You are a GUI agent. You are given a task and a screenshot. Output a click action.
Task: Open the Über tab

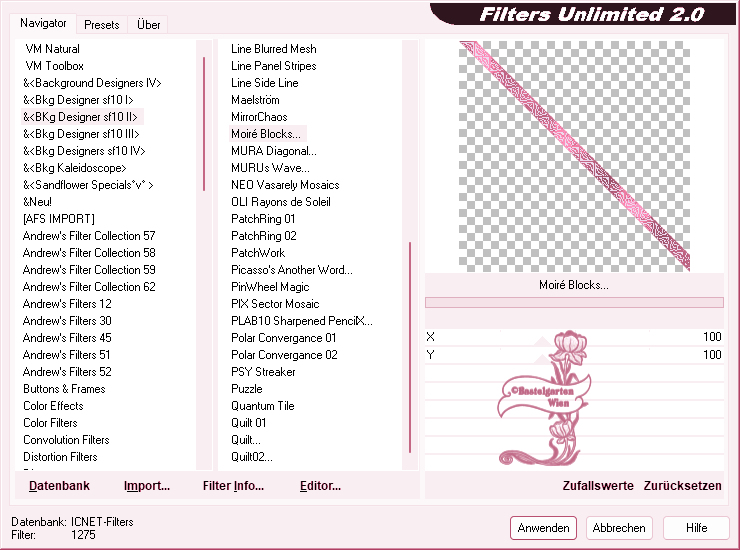click(148, 24)
